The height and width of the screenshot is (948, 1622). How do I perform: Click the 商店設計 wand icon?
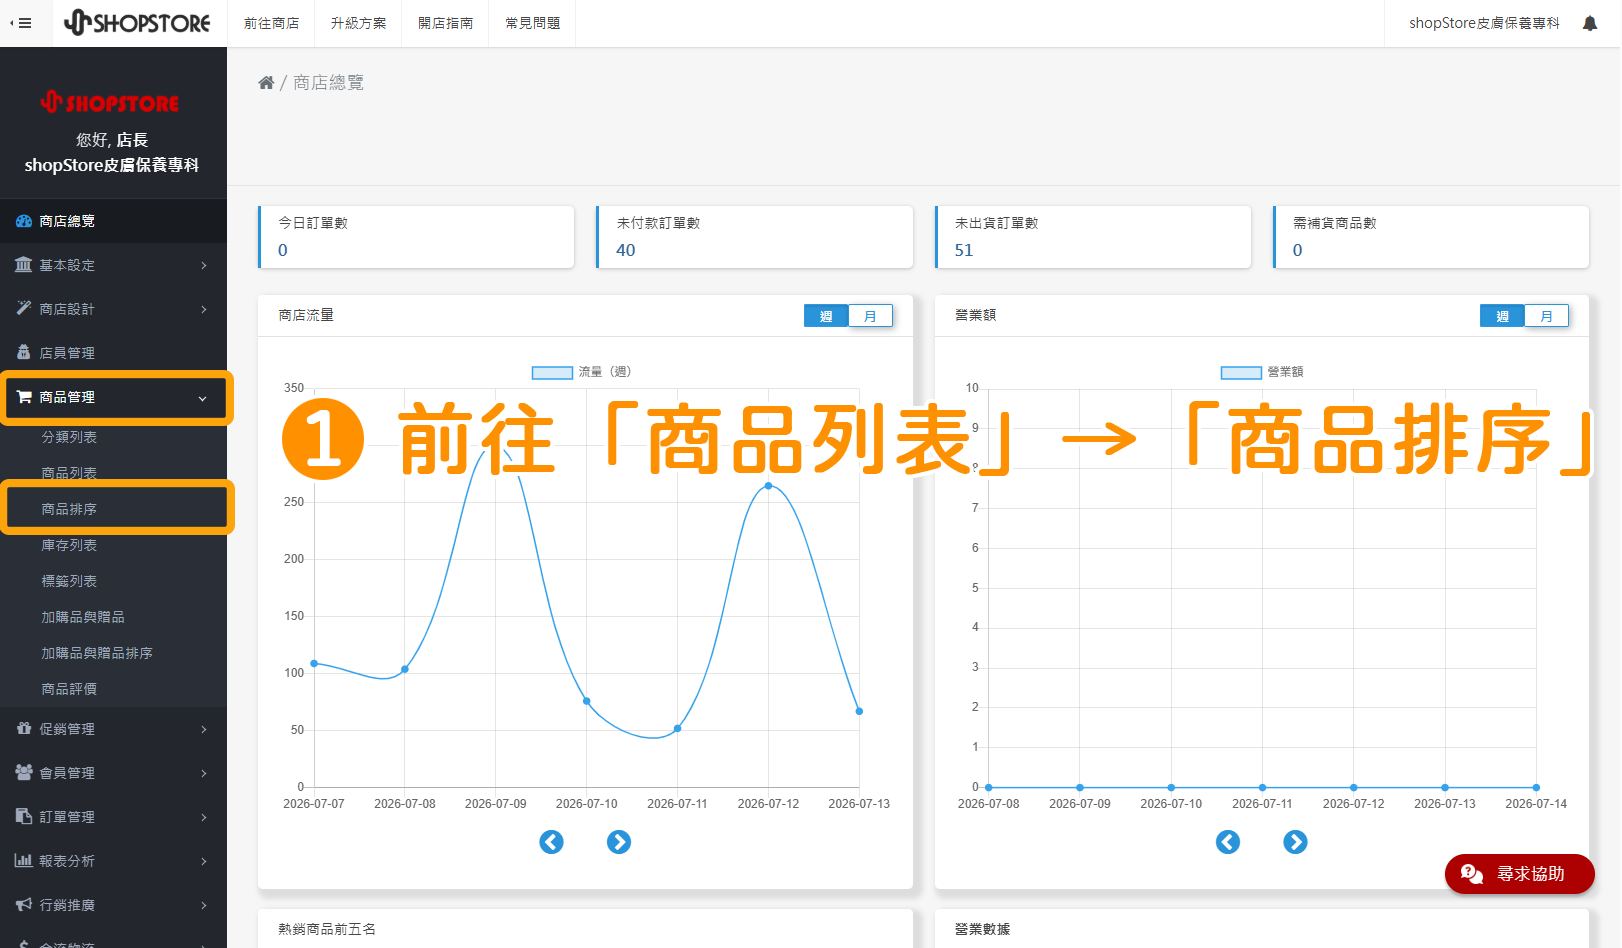tap(24, 309)
